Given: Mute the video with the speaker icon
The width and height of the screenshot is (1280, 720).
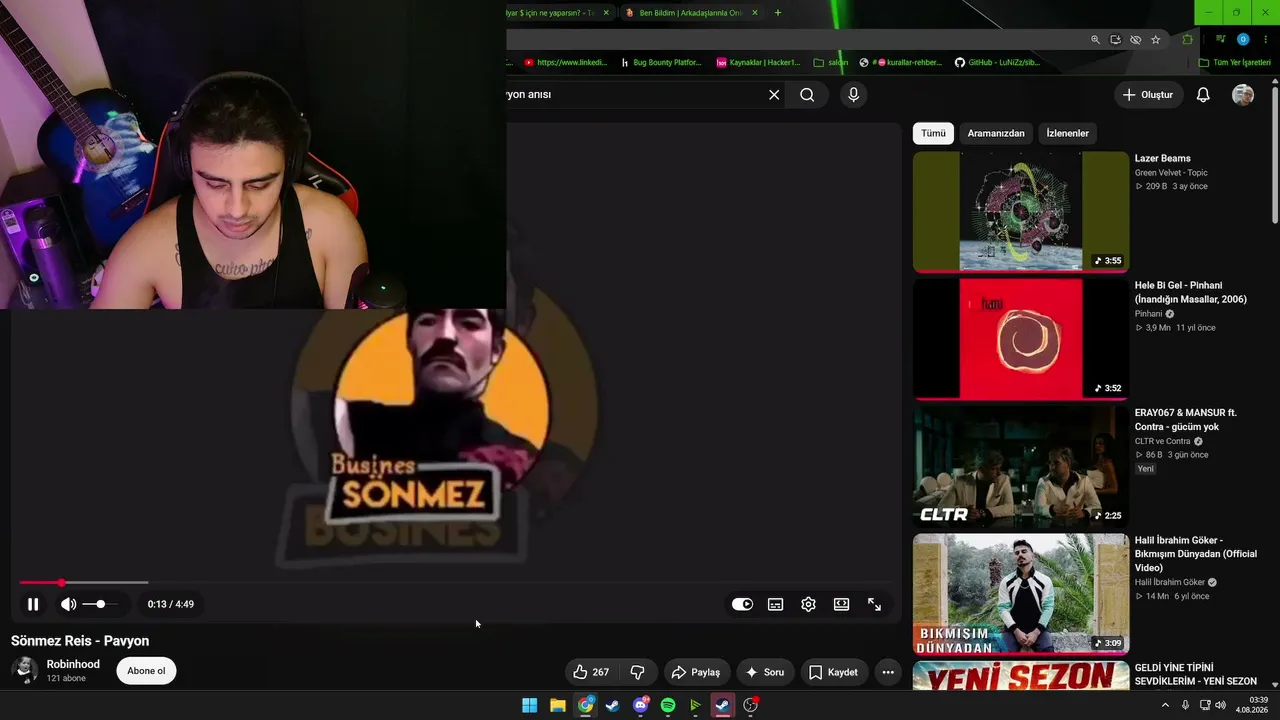Looking at the screenshot, I should coord(68,604).
